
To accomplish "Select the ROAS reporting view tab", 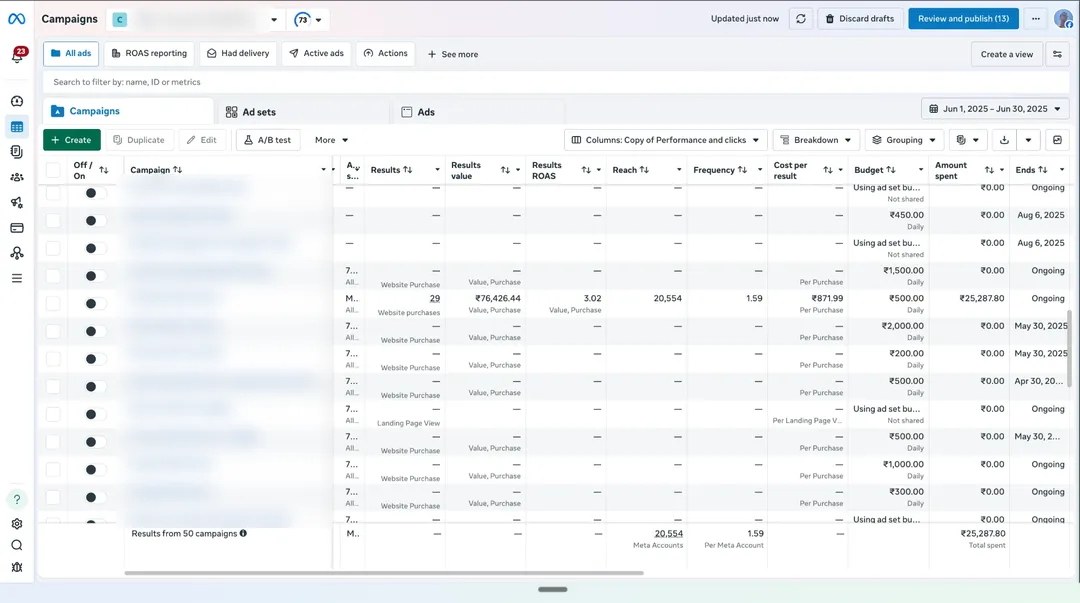I will (x=149, y=53).
